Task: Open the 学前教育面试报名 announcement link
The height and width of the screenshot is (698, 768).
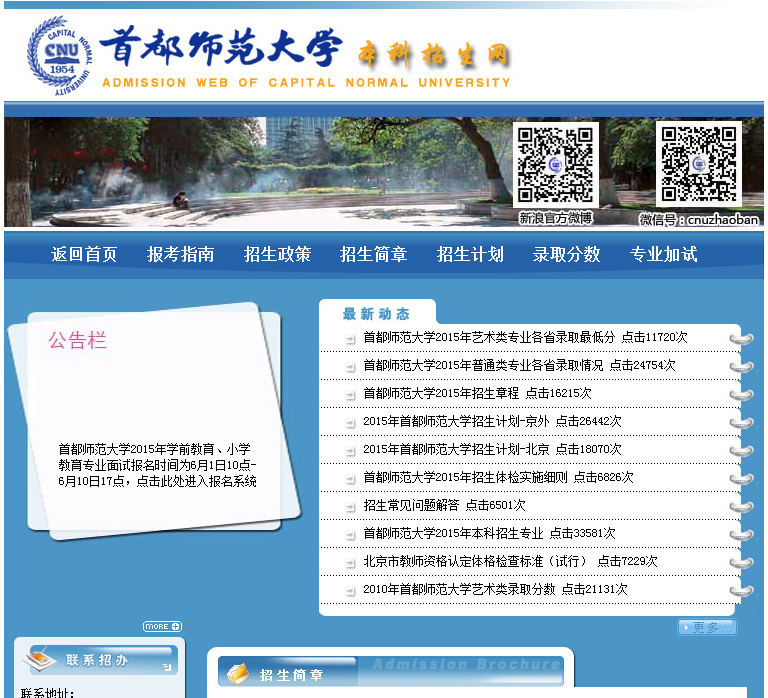Action: 157,465
